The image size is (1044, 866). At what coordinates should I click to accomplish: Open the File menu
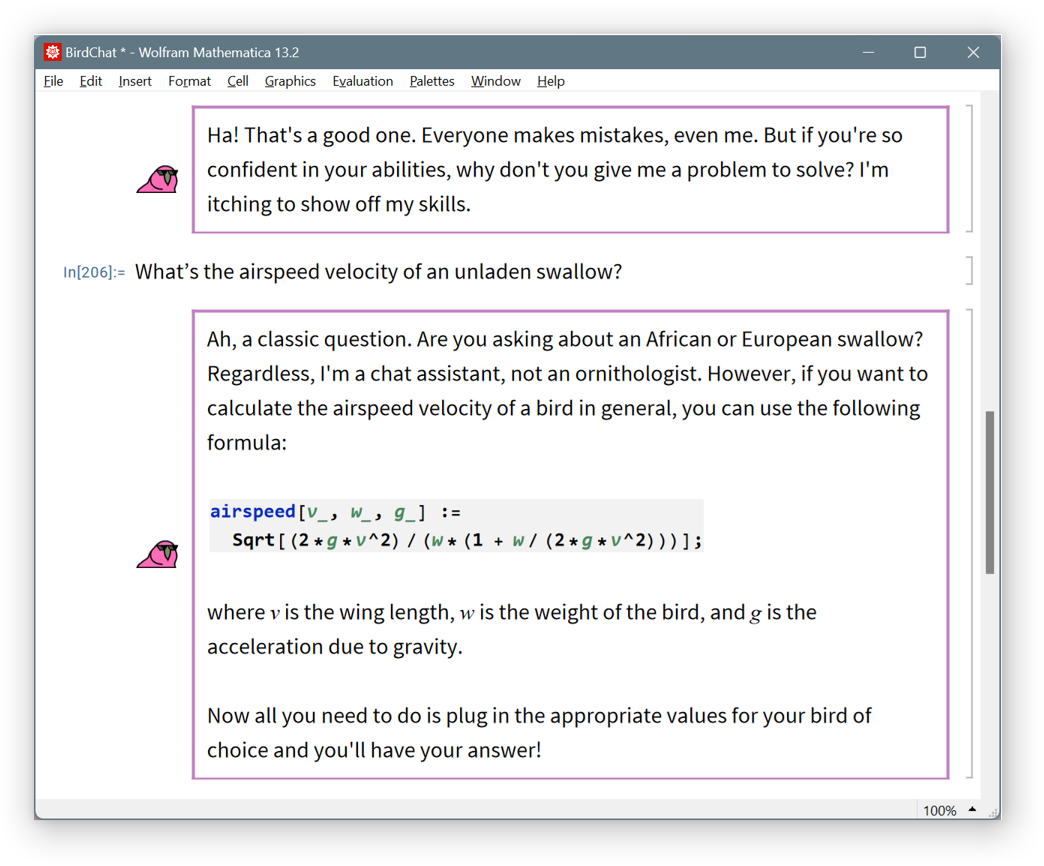[53, 81]
